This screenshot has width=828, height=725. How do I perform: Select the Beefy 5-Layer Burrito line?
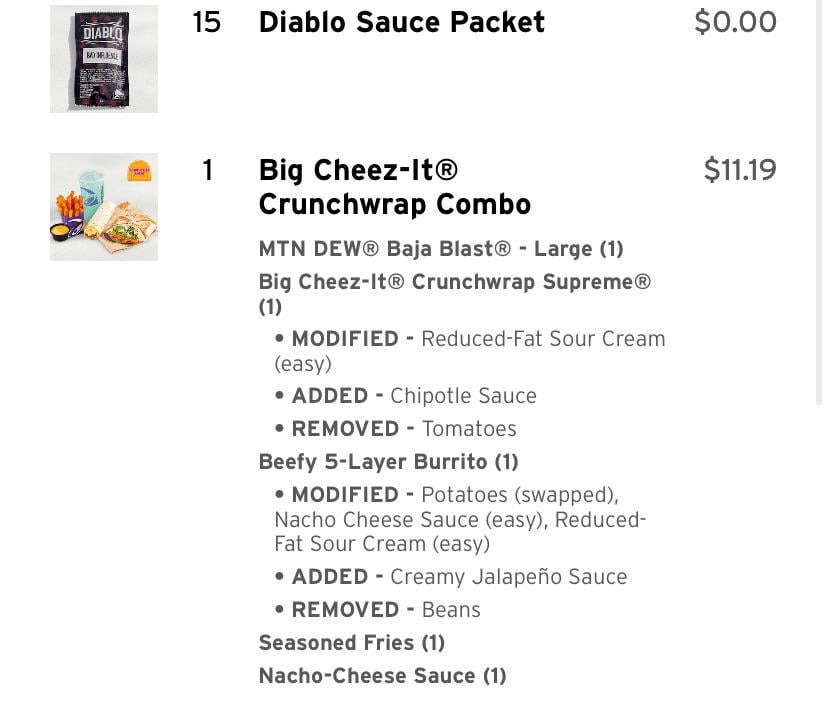coord(388,462)
